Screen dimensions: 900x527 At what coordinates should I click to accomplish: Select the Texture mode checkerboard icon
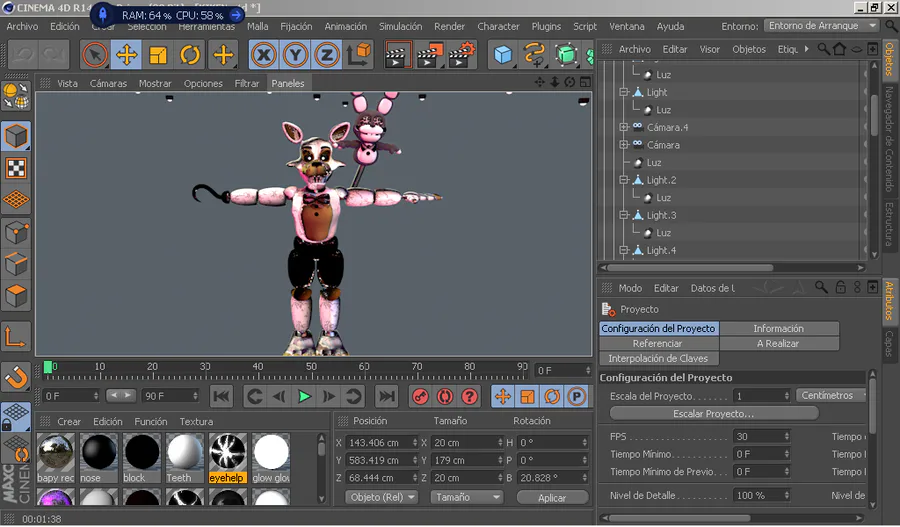click(x=16, y=168)
